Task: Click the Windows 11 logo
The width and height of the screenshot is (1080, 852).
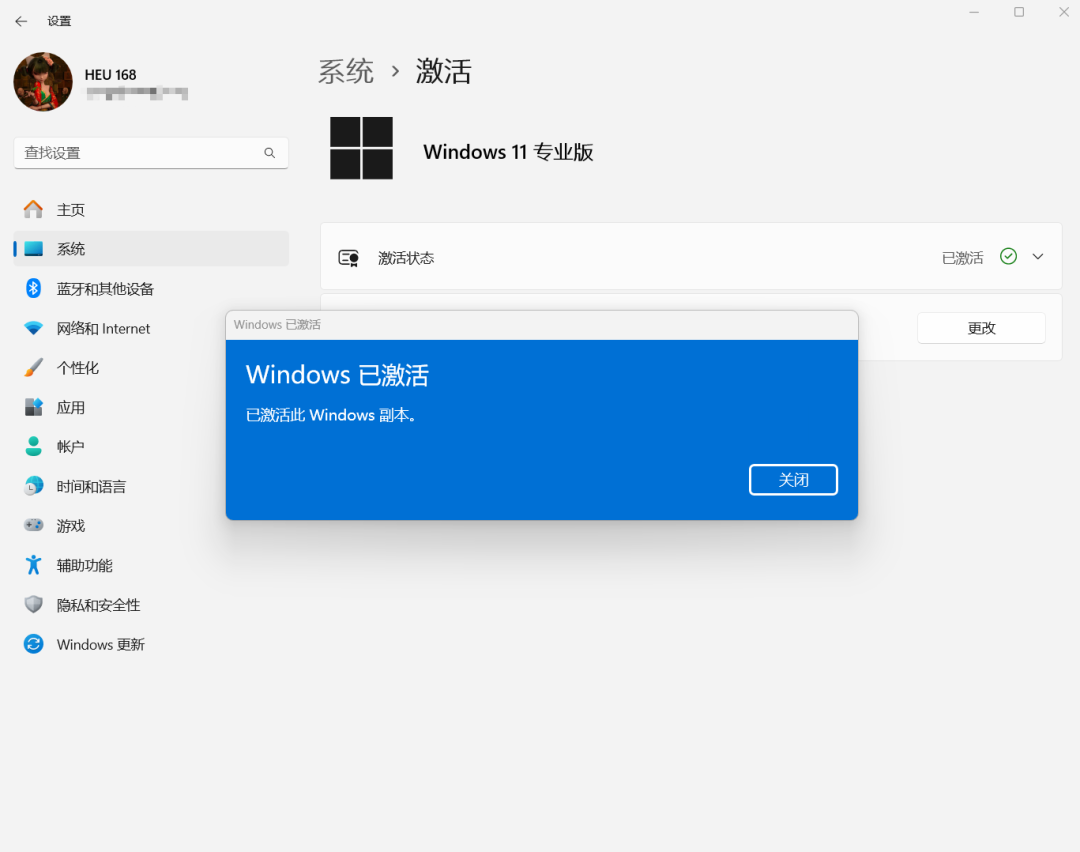Action: coord(361,148)
